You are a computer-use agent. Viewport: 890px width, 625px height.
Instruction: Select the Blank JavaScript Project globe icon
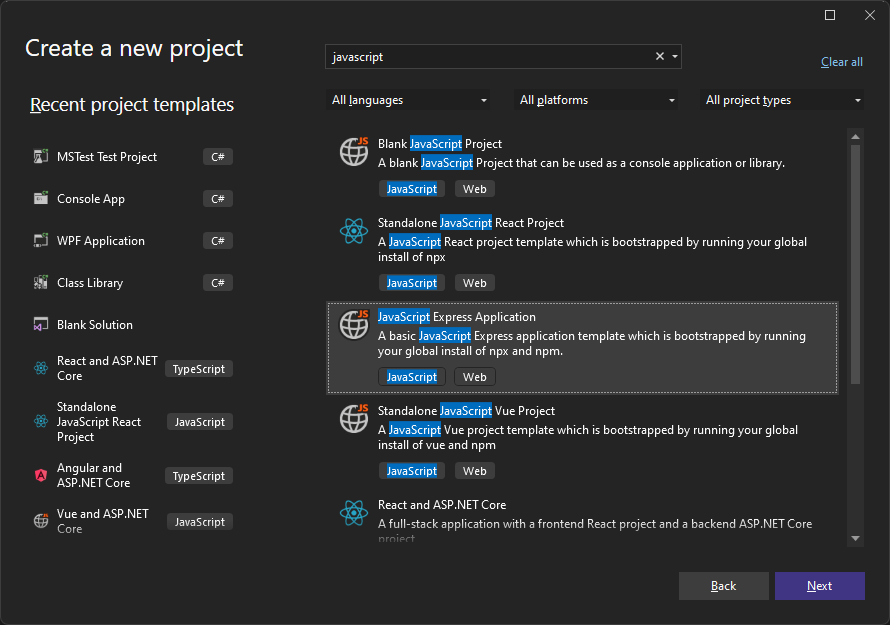[353, 152]
